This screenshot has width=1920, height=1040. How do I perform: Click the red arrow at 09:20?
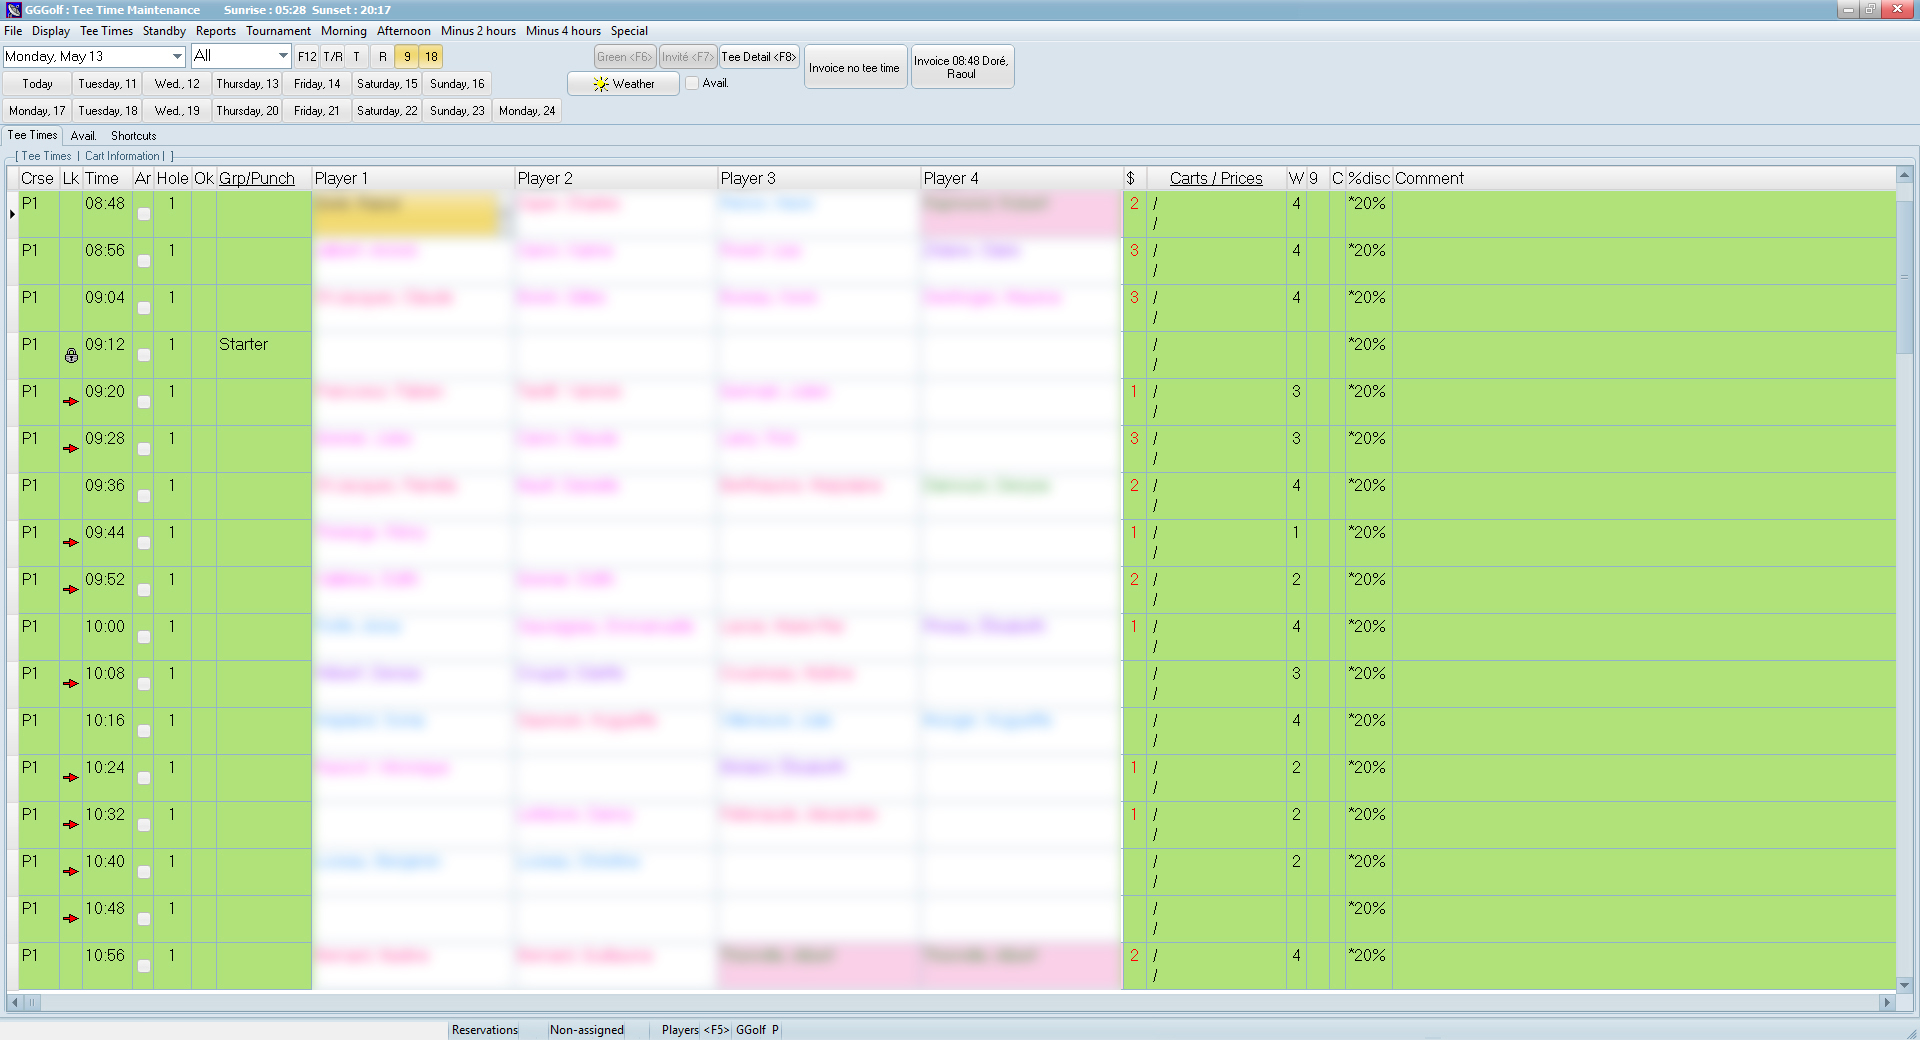(70, 402)
